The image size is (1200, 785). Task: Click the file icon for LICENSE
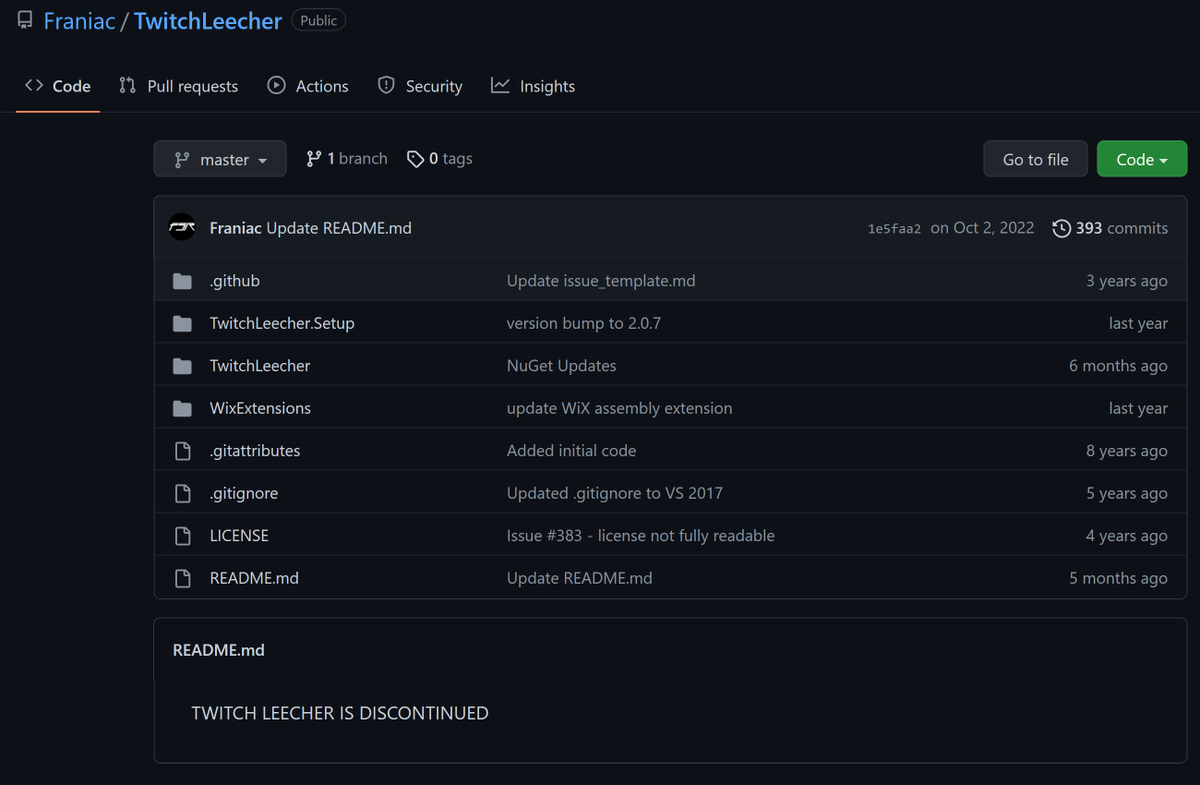[x=182, y=536]
